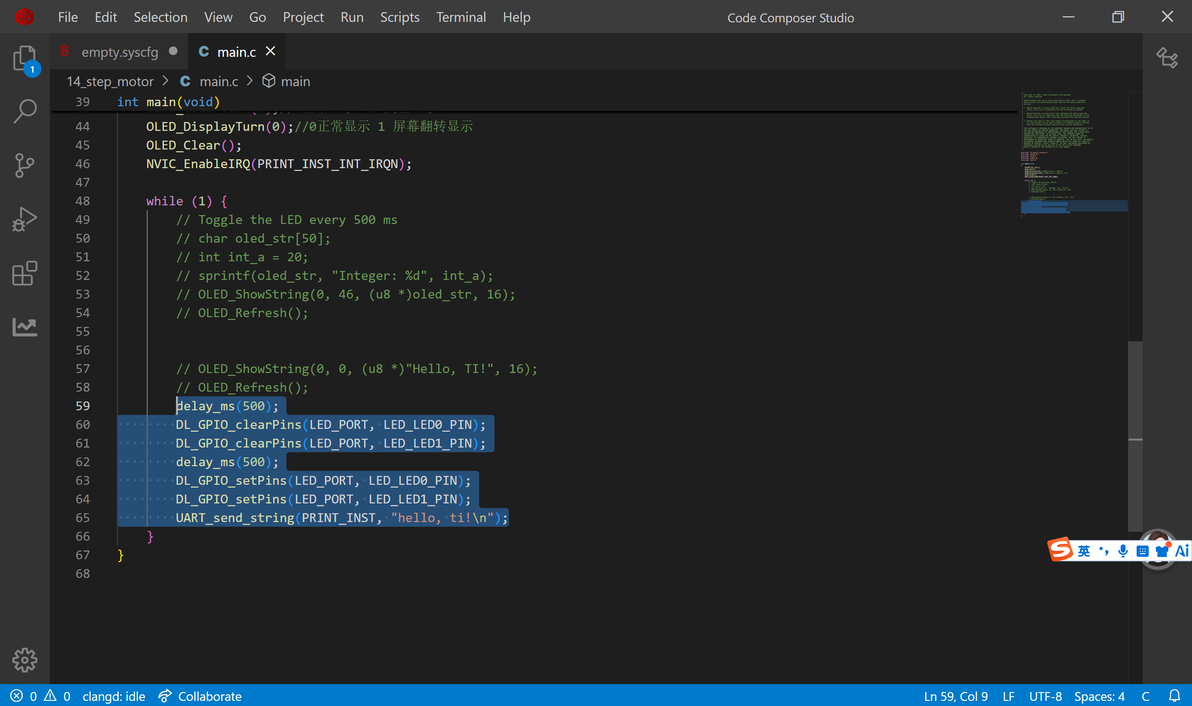Click the Sogou AI assistant icon

1182,551
